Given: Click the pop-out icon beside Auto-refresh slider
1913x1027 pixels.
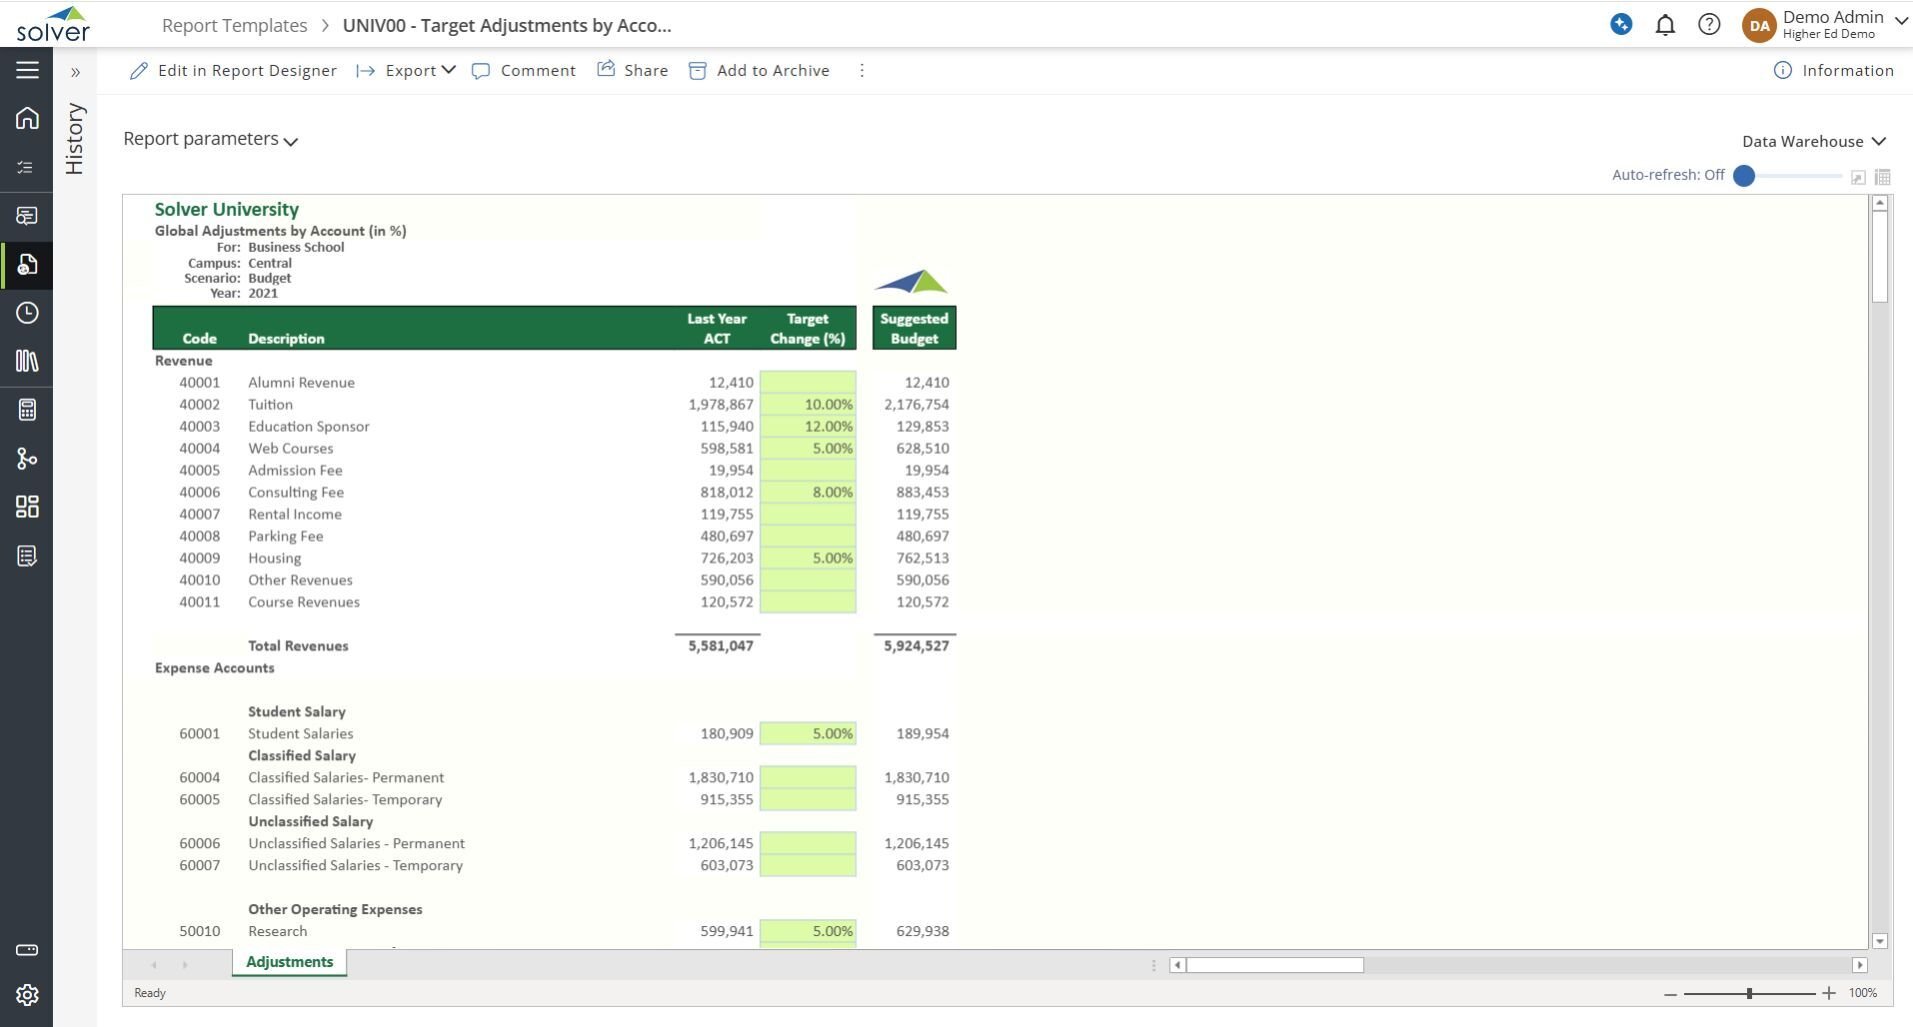Looking at the screenshot, I should (x=1858, y=177).
